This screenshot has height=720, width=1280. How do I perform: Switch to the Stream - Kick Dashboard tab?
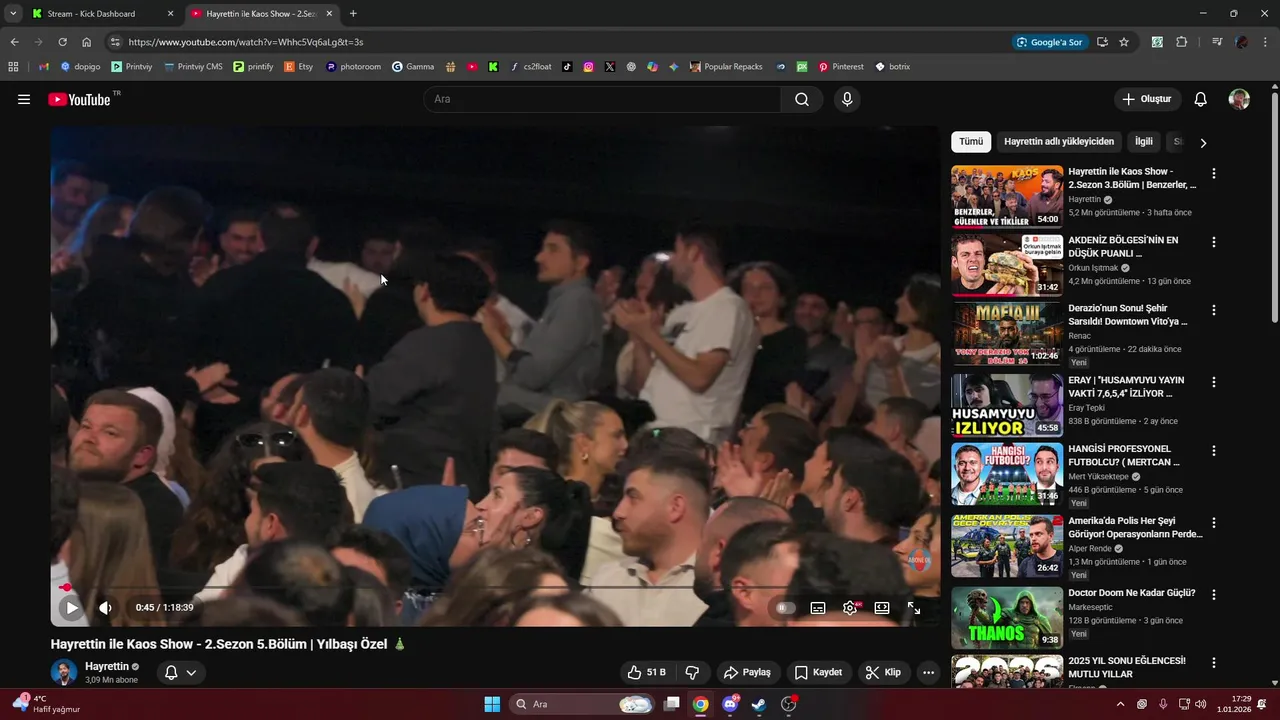point(99,14)
